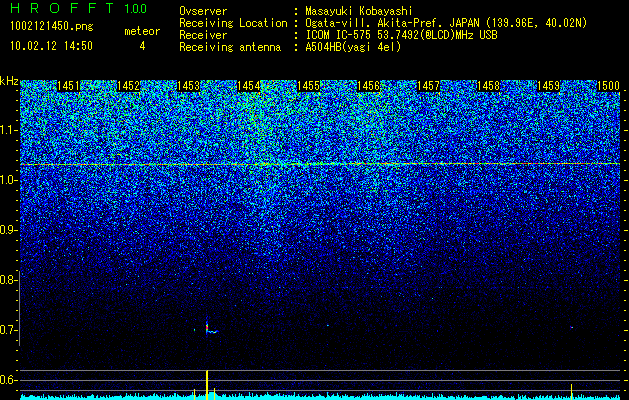The height and width of the screenshot is (400, 629).
Task: Click the Receiving Location value Ogata-vill. Akita-Pref.
Action: pyautogui.click(x=376, y=23)
